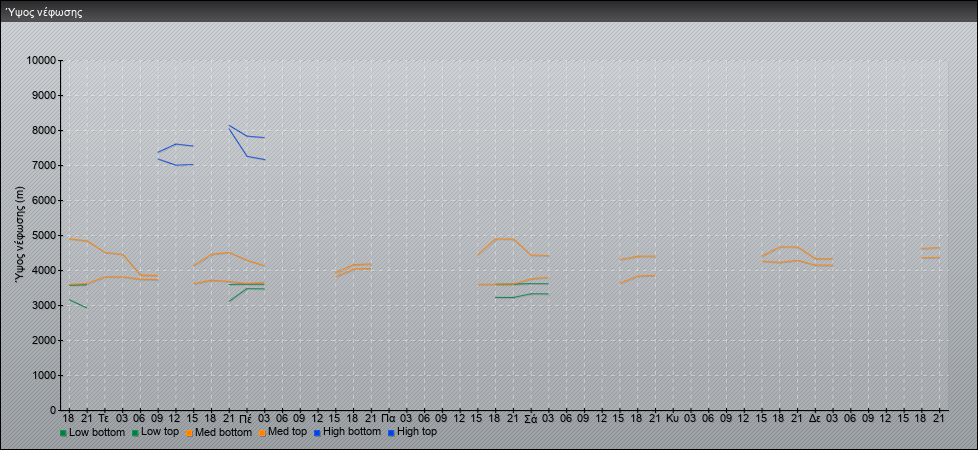Image resolution: width=978 pixels, height=450 pixels.
Task: Click the Κυ day label on x-axis
Action: (672, 418)
